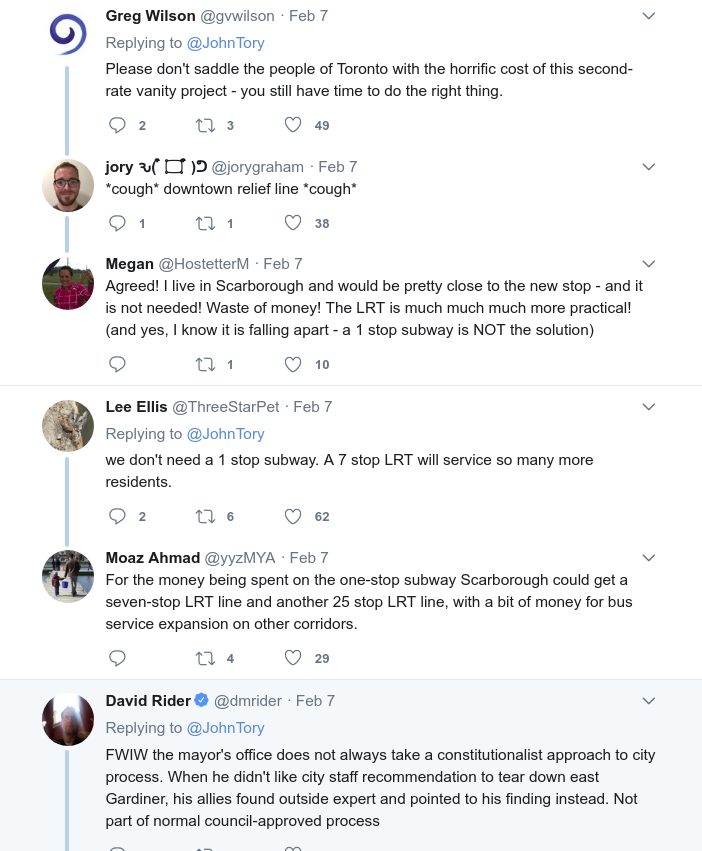Retweet Lee Ellis's 7 stop LRT tweet

click(205, 516)
